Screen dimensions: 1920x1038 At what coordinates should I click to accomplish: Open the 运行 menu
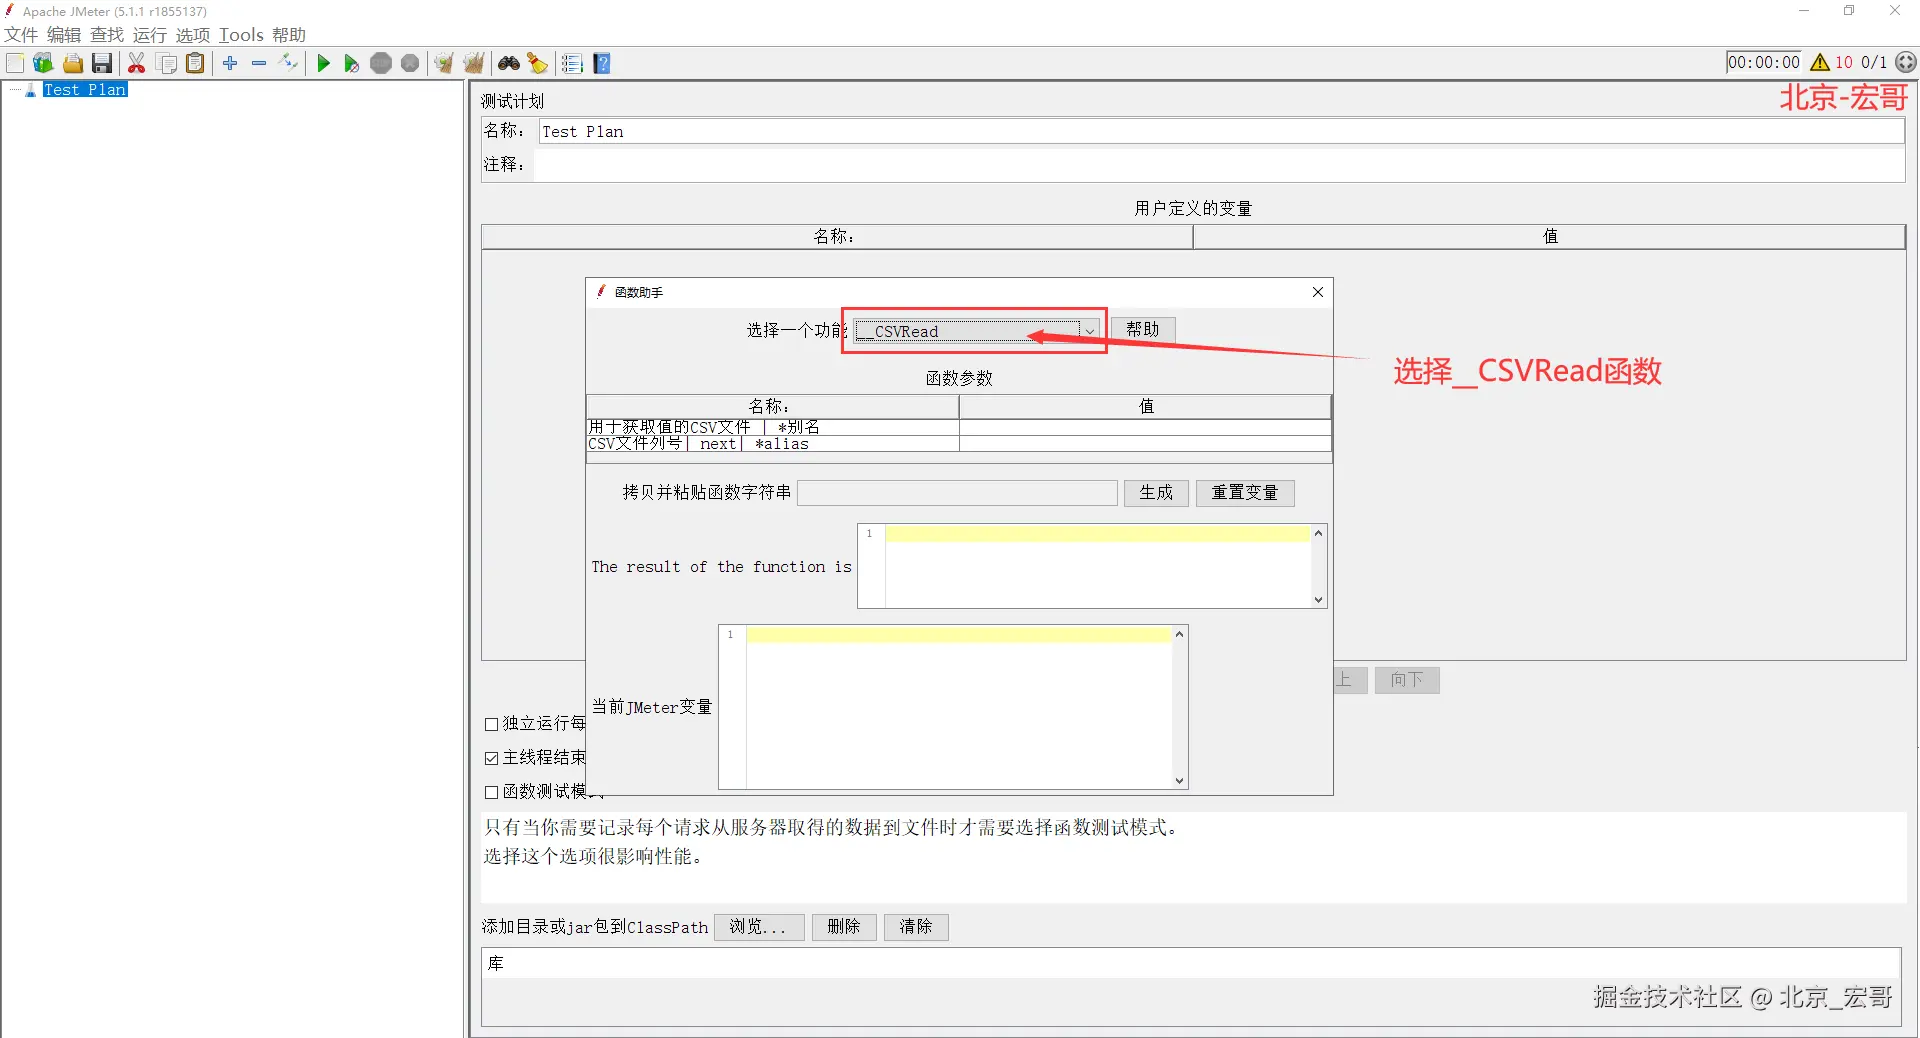[x=150, y=35]
